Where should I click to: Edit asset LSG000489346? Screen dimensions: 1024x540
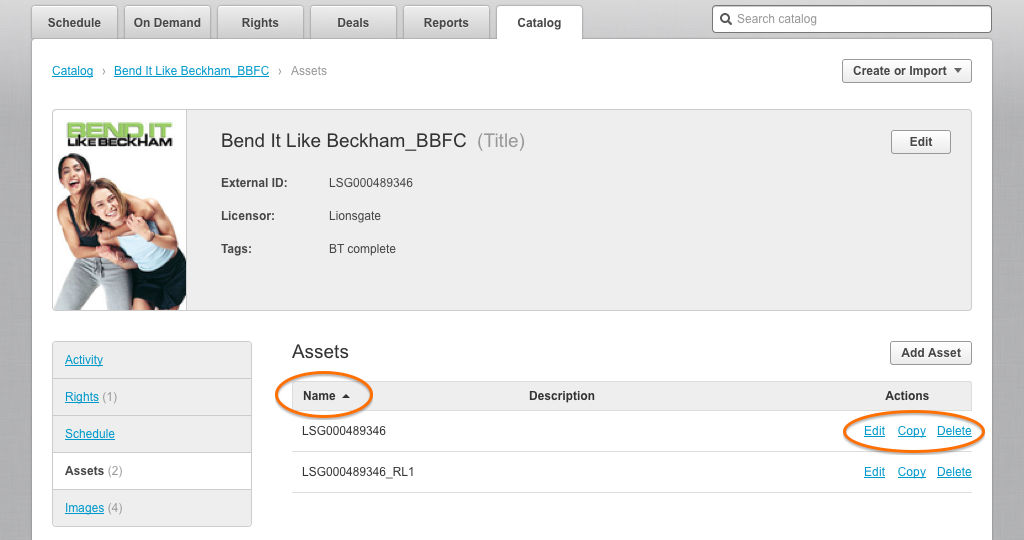[x=874, y=431]
